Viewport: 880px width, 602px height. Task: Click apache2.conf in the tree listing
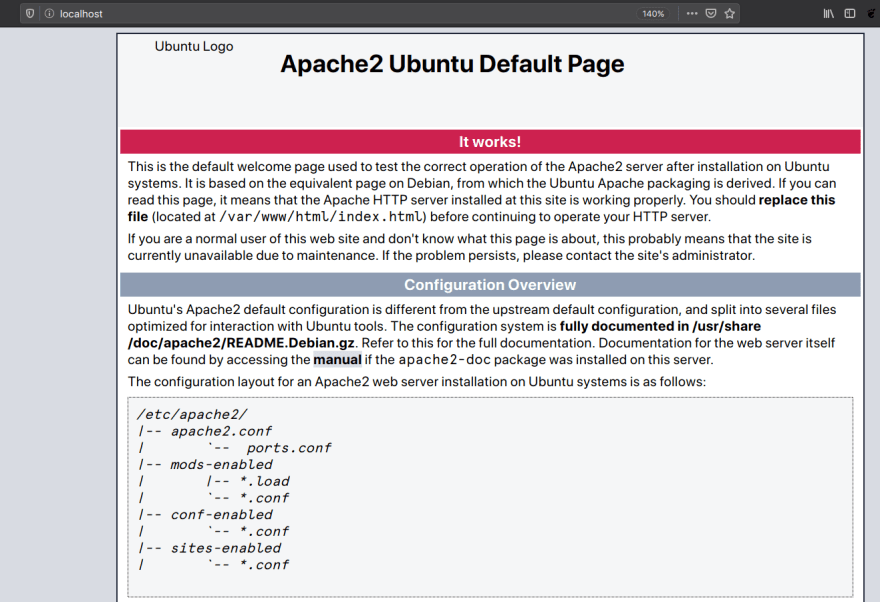click(x=221, y=431)
